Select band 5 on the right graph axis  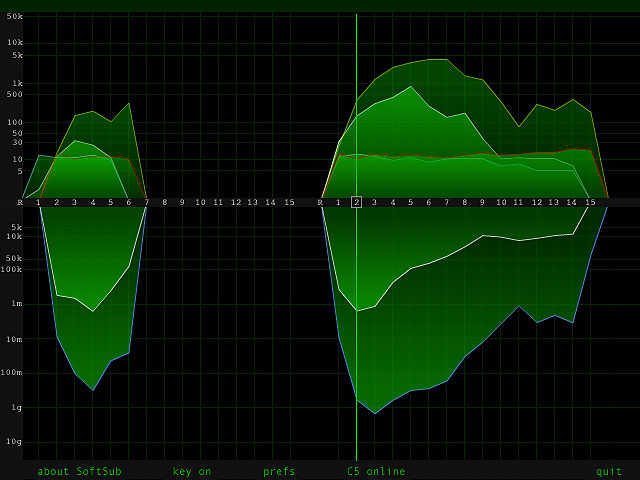(410, 202)
